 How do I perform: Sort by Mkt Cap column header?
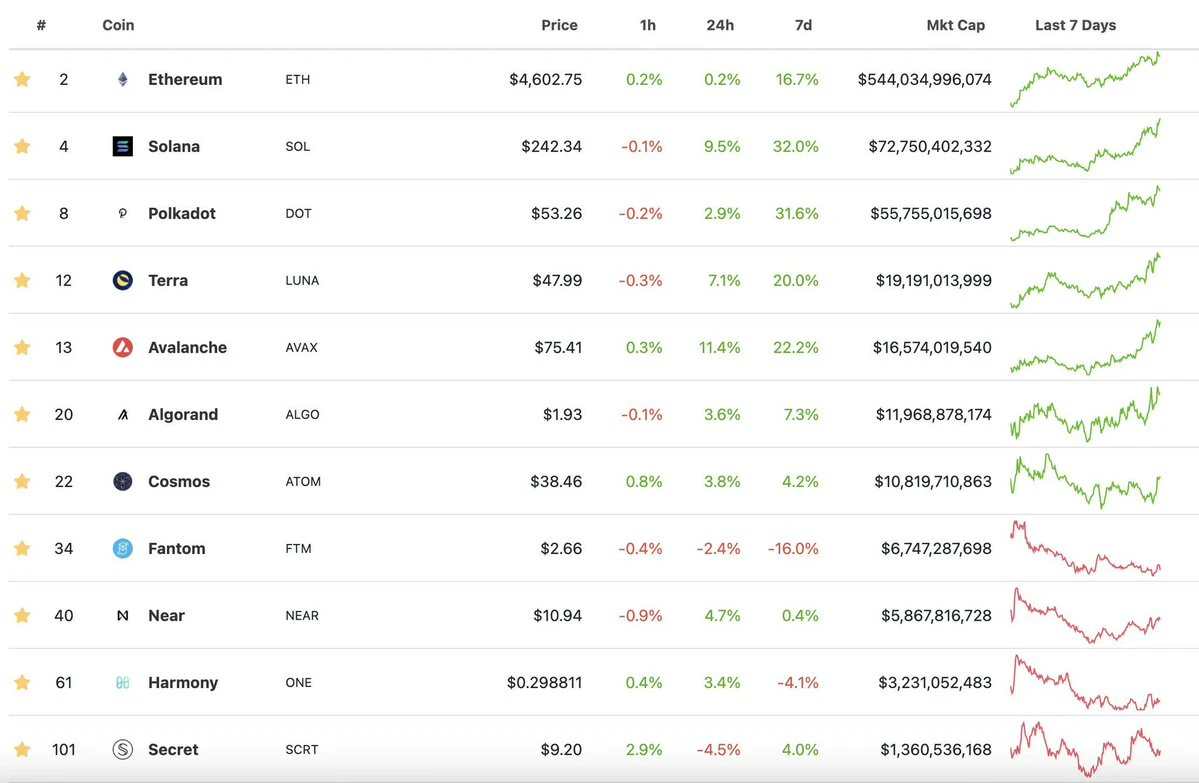[955, 25]
